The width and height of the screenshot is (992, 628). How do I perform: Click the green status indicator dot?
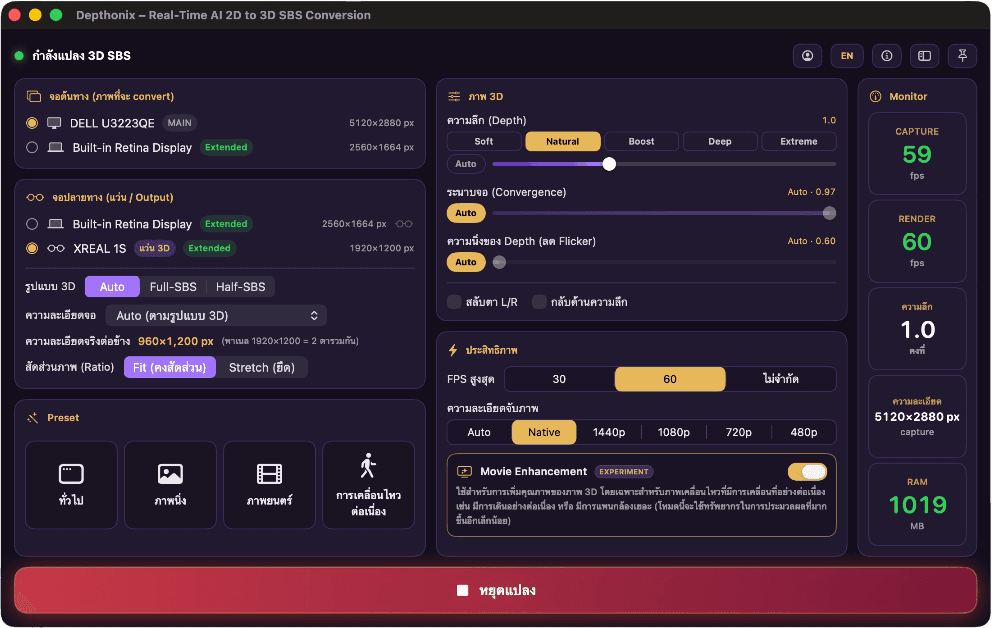coord(19,56)
